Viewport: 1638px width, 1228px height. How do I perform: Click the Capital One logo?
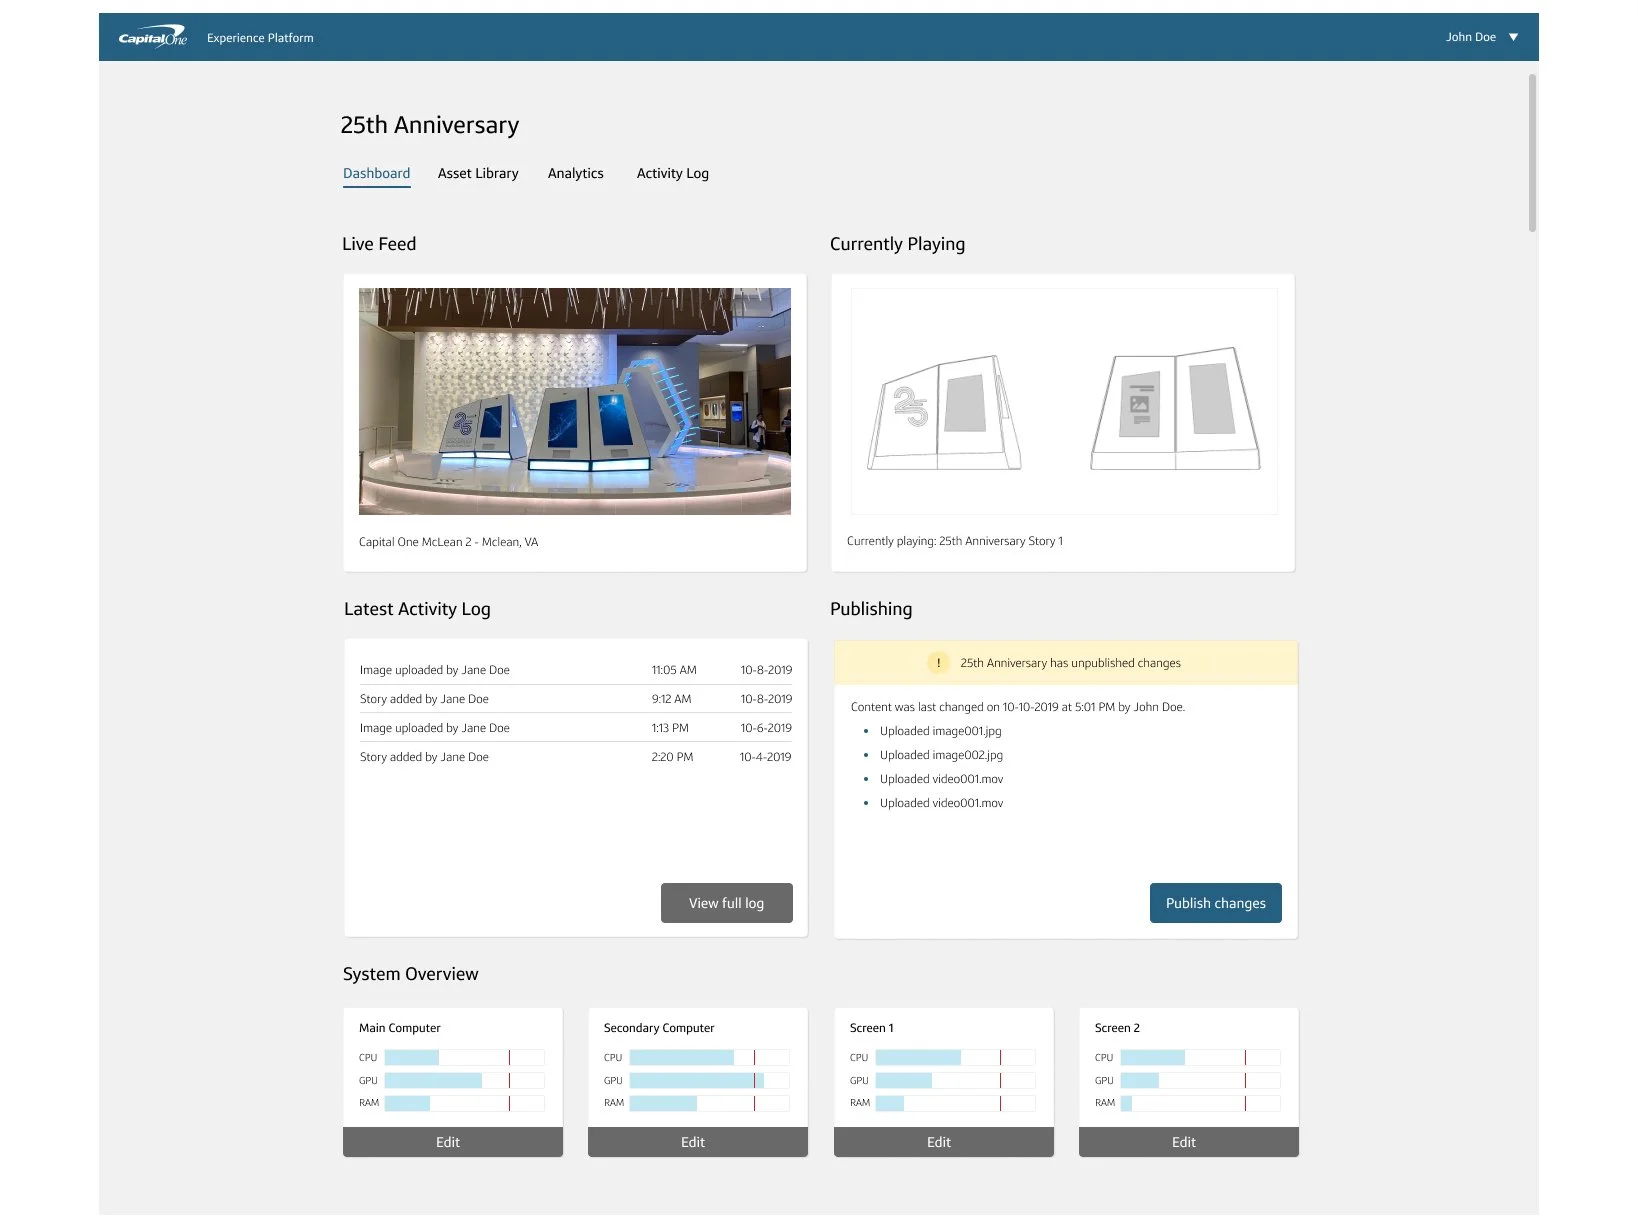point(153,37)
